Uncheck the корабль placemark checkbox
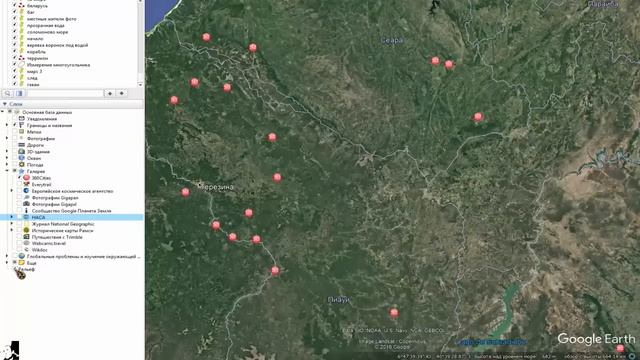Viewport: 640px width, 360px height. [15, 52]
